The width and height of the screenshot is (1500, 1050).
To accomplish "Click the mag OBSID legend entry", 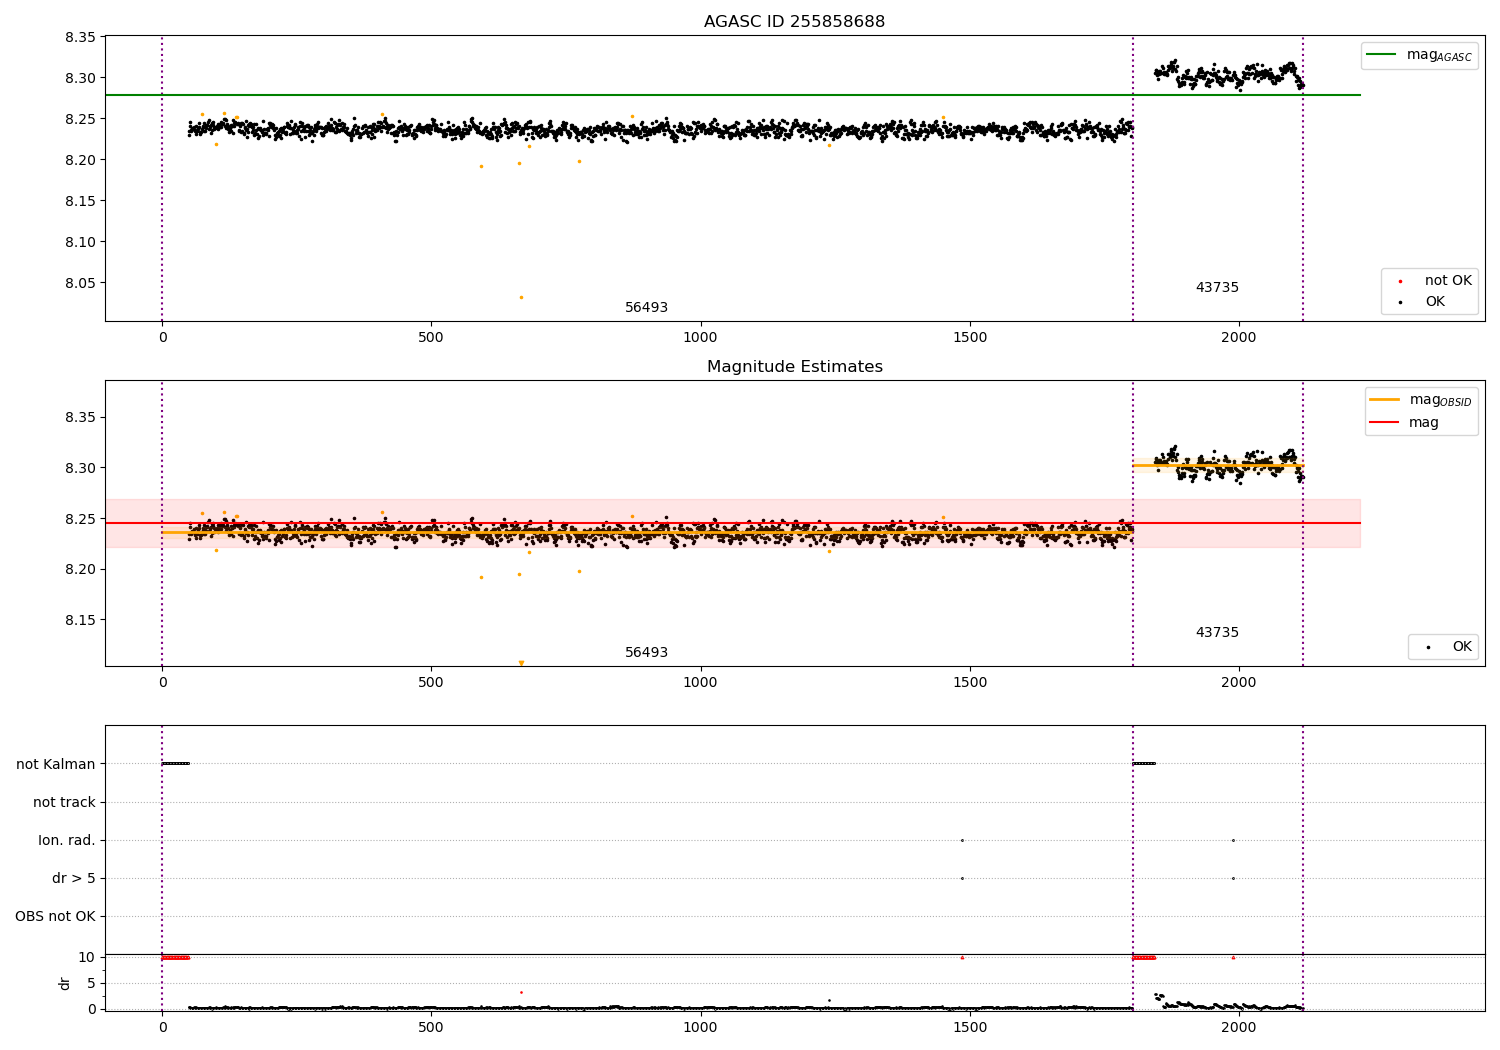I will tap(1421, 400).
